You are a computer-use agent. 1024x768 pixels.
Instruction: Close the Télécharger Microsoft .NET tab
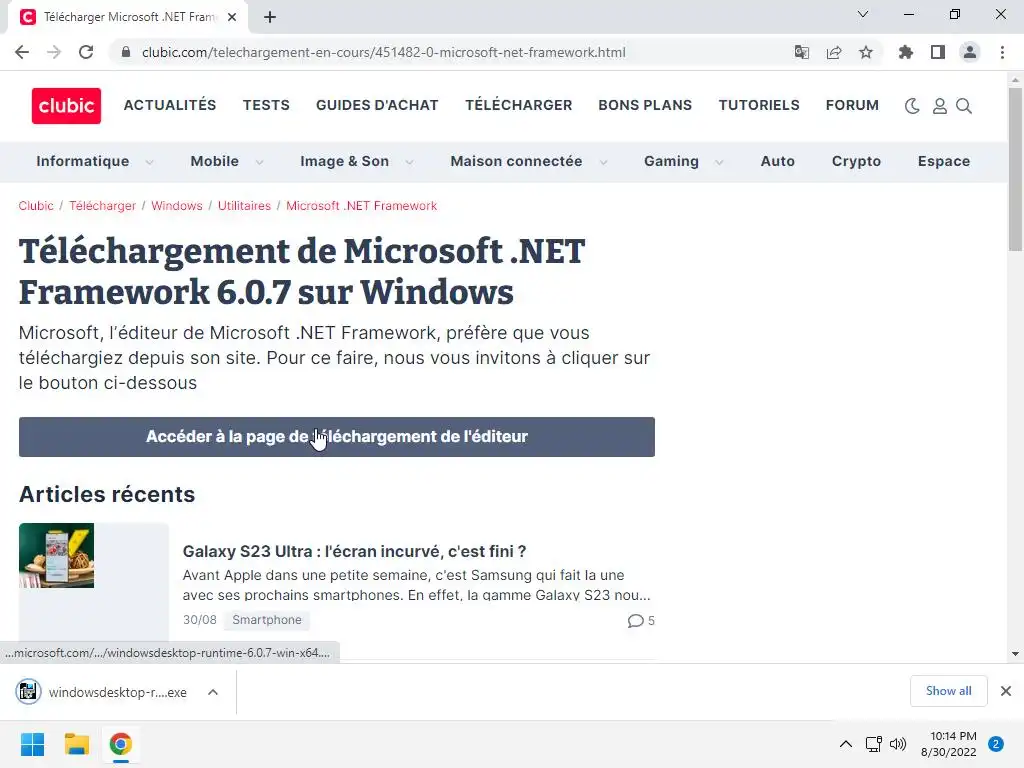(232, 17)
